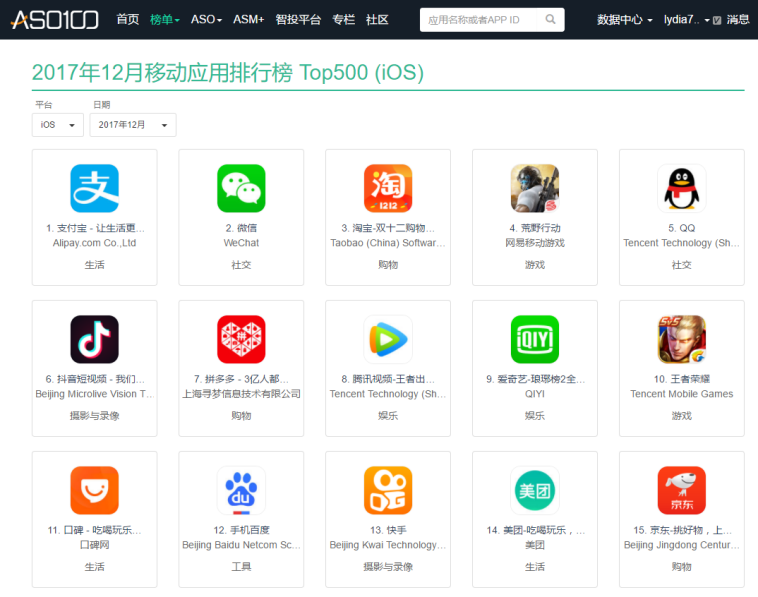Click the 王者荣耀 app title link

click(x=681, y=380)
